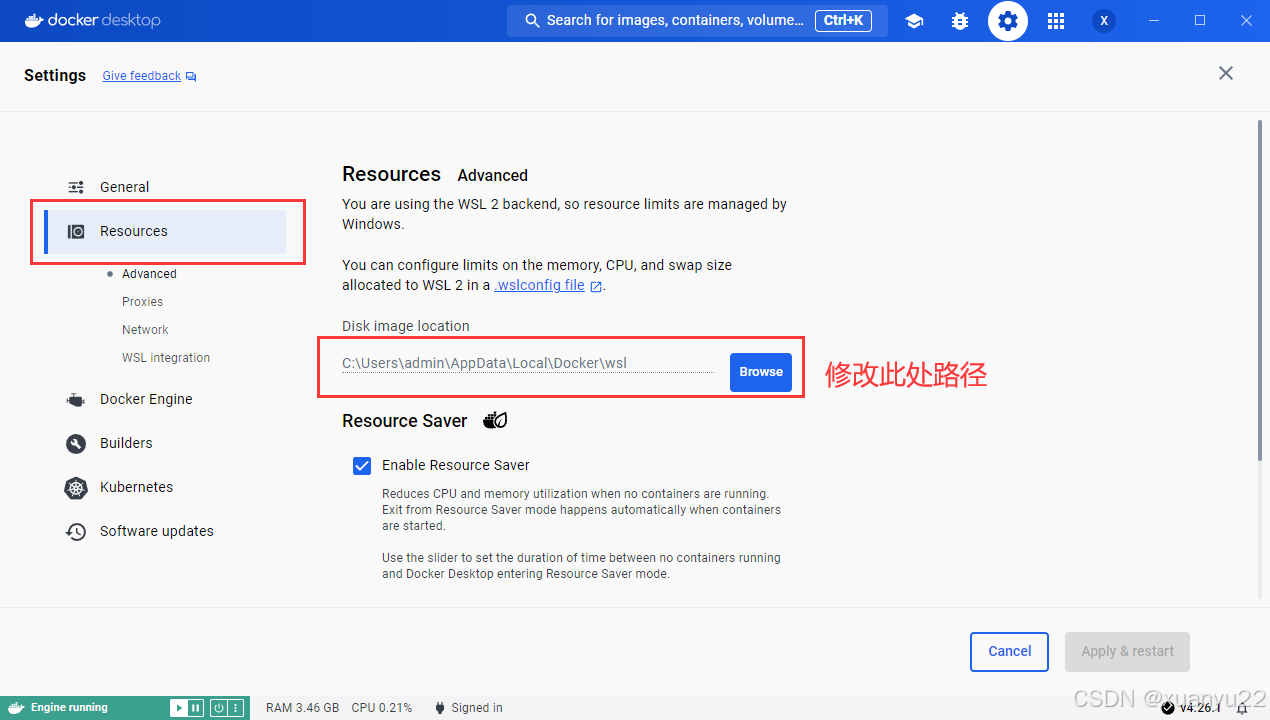Open the Give feedback link

coord(141,76)
